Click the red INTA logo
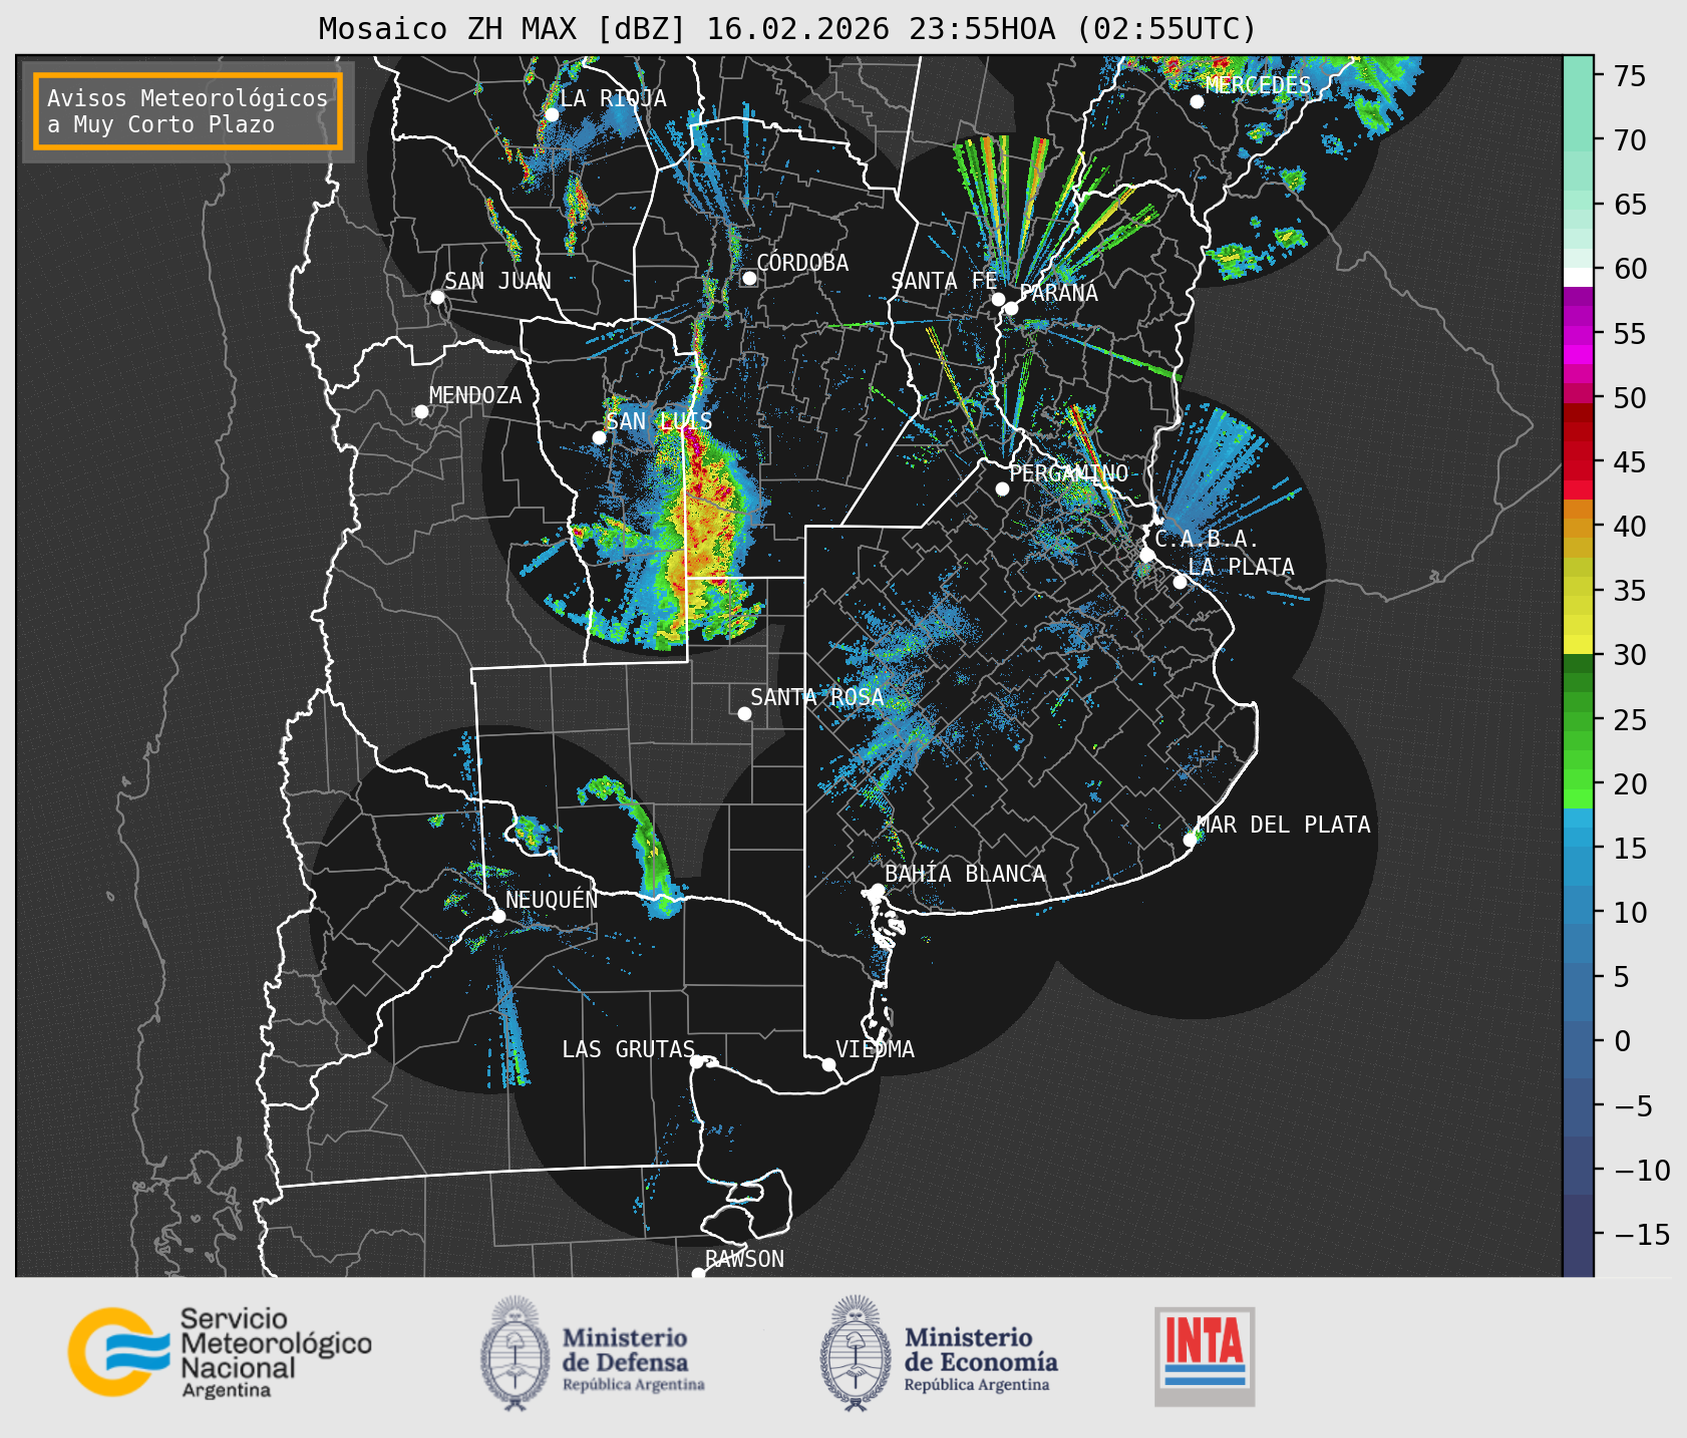 (x=1204, y=1355)
